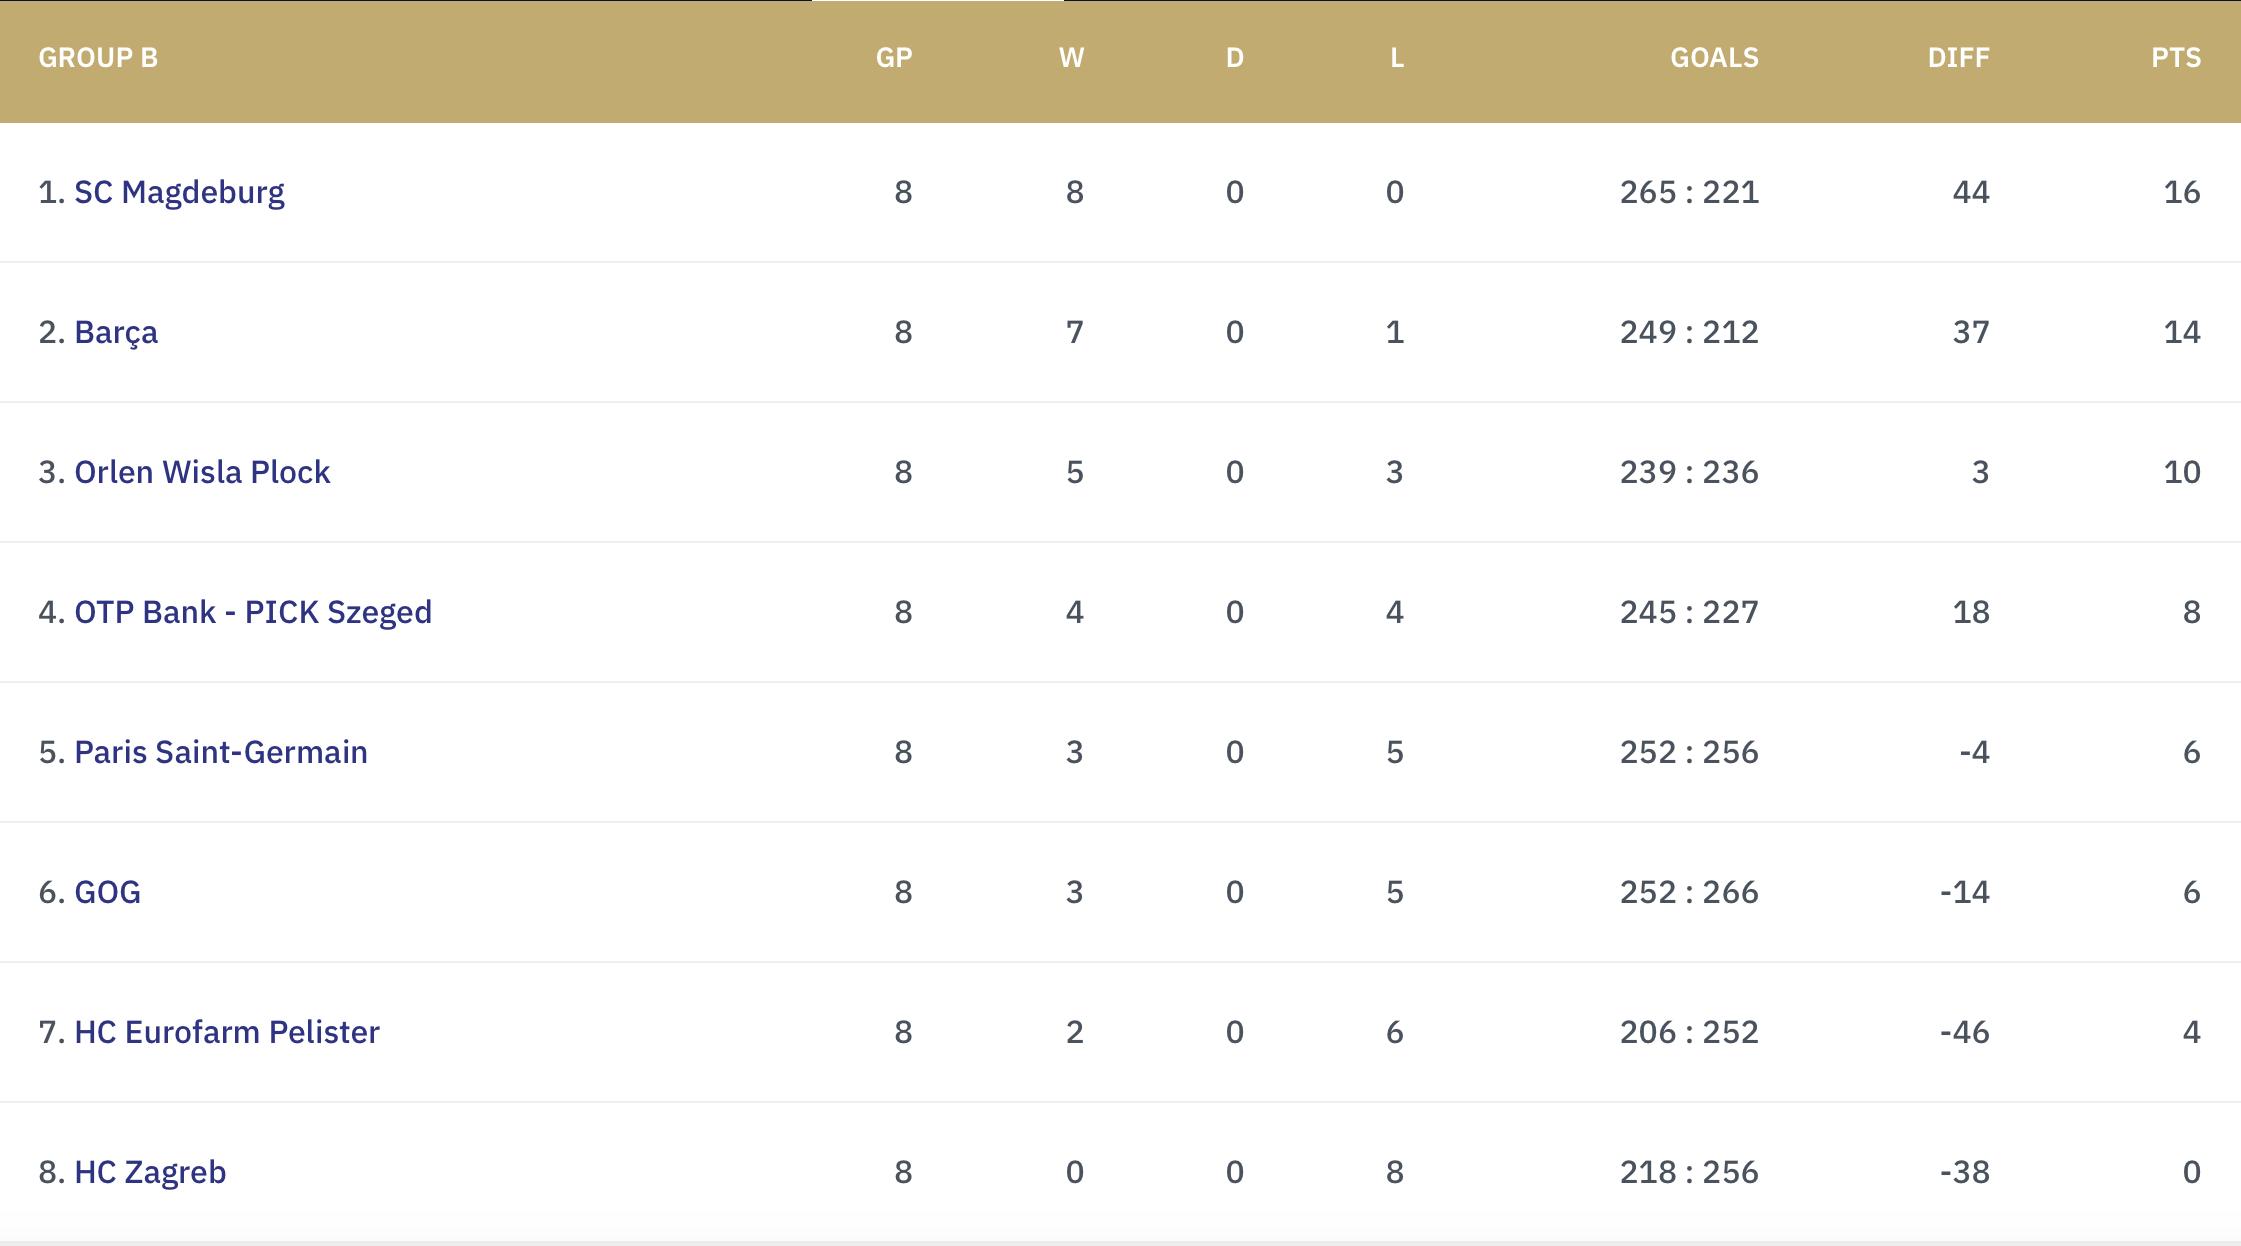The width and height of the screenshot is (2241, 1246).
Task: Click the DIFF column header
Action: [1958, 58]
